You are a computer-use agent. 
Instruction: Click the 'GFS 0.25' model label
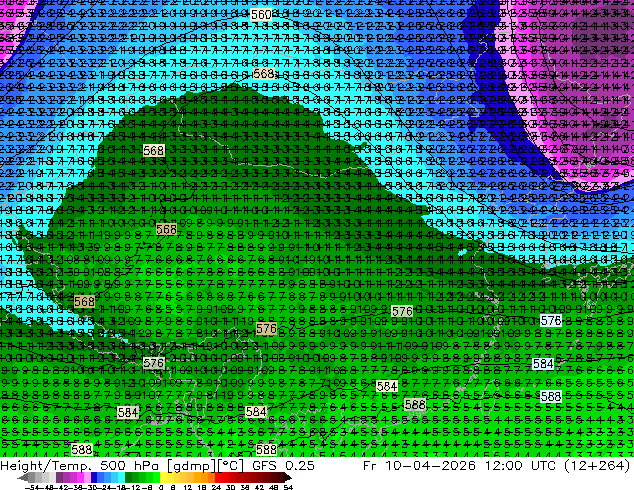pos(283,466)
